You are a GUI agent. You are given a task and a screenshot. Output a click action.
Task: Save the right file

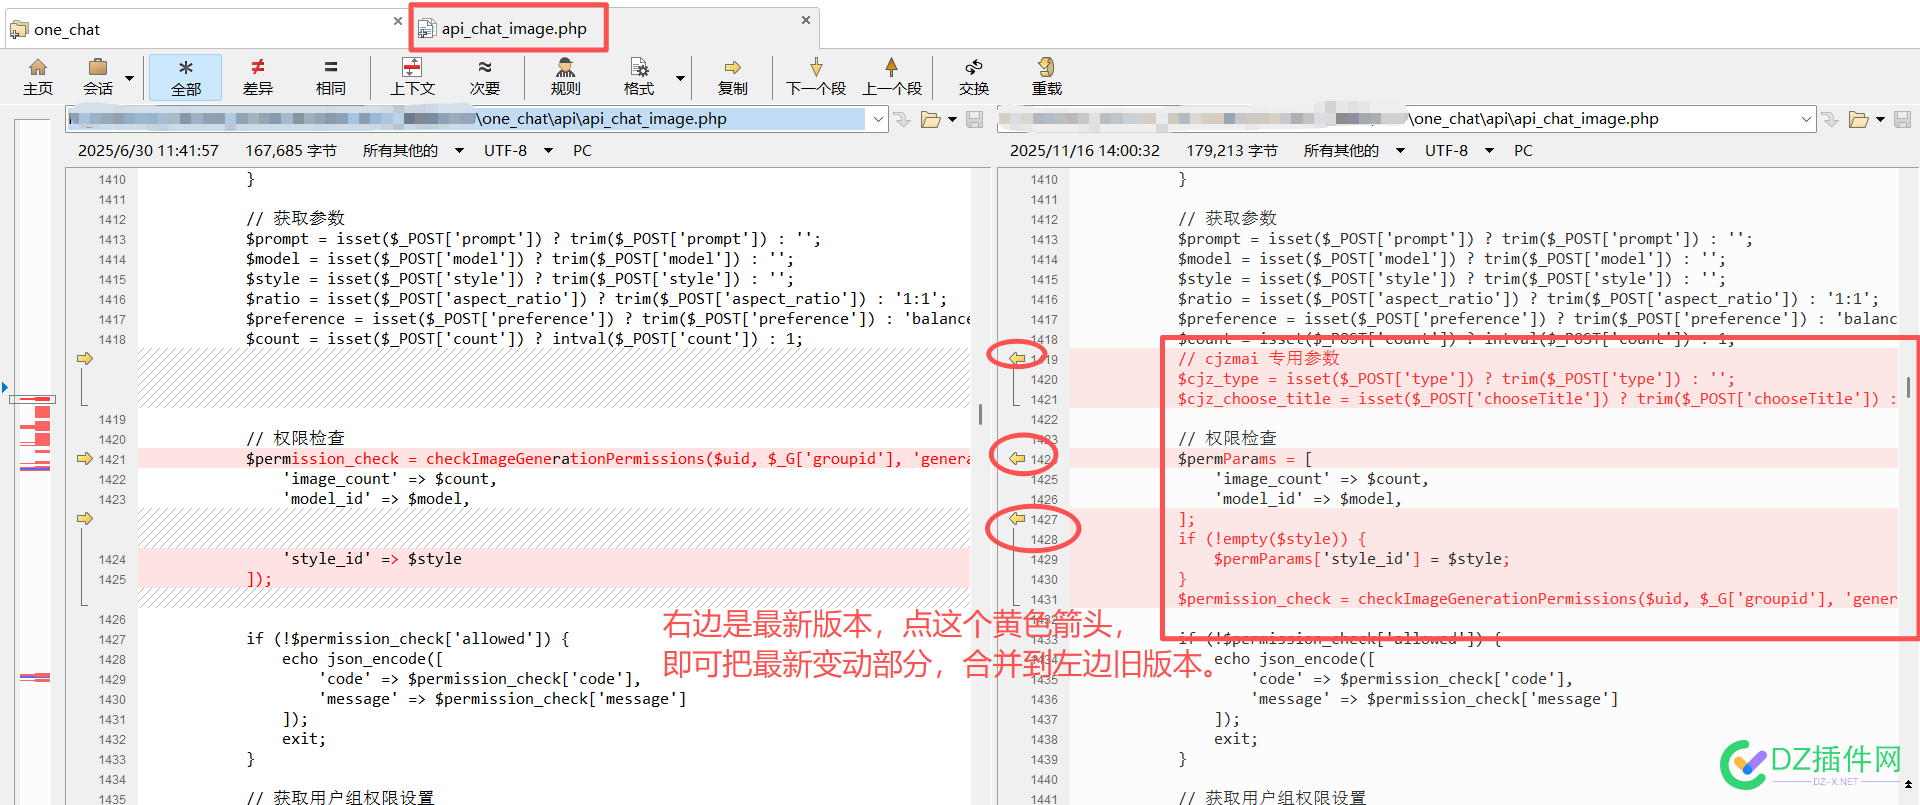[1903, 119]
